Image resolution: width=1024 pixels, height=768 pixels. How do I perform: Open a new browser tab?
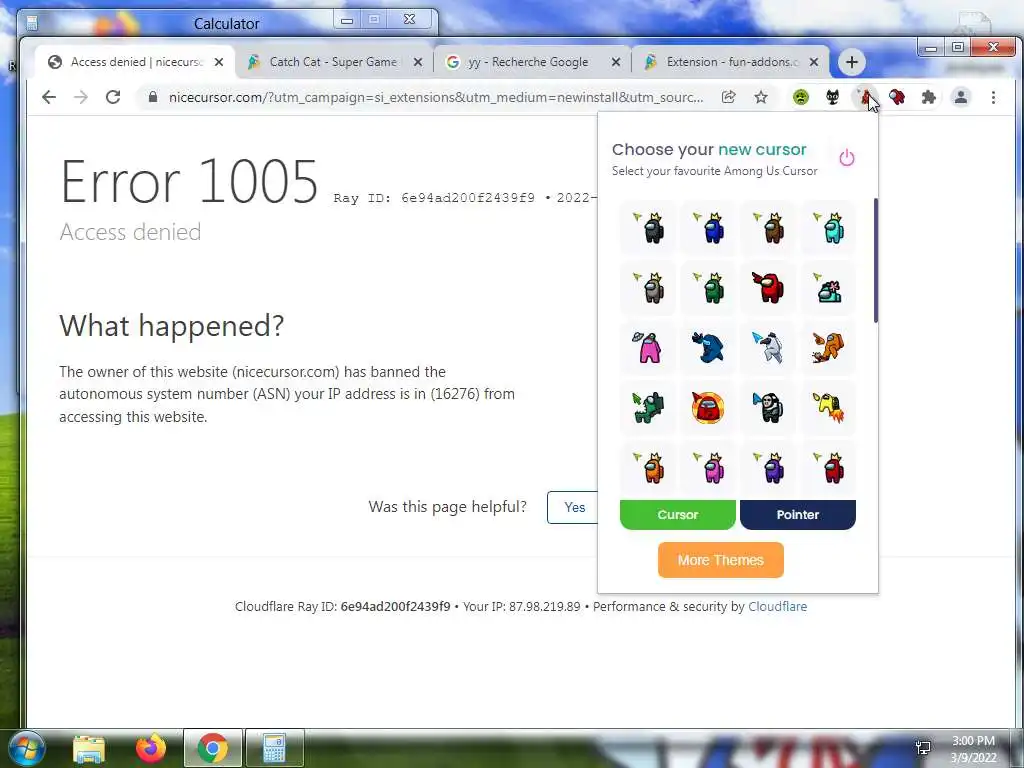(852, 62)
